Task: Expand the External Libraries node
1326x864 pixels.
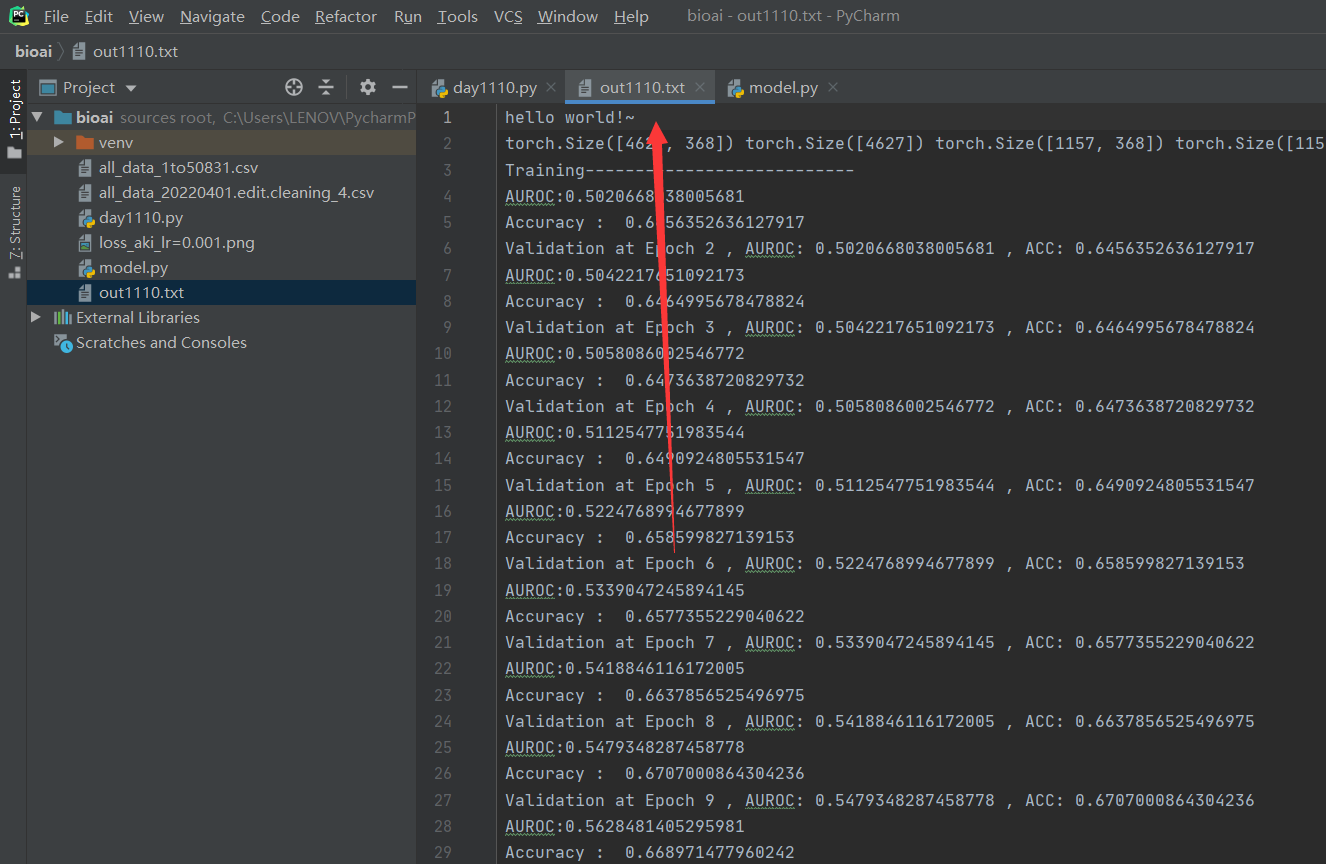Action: (37, 317)
